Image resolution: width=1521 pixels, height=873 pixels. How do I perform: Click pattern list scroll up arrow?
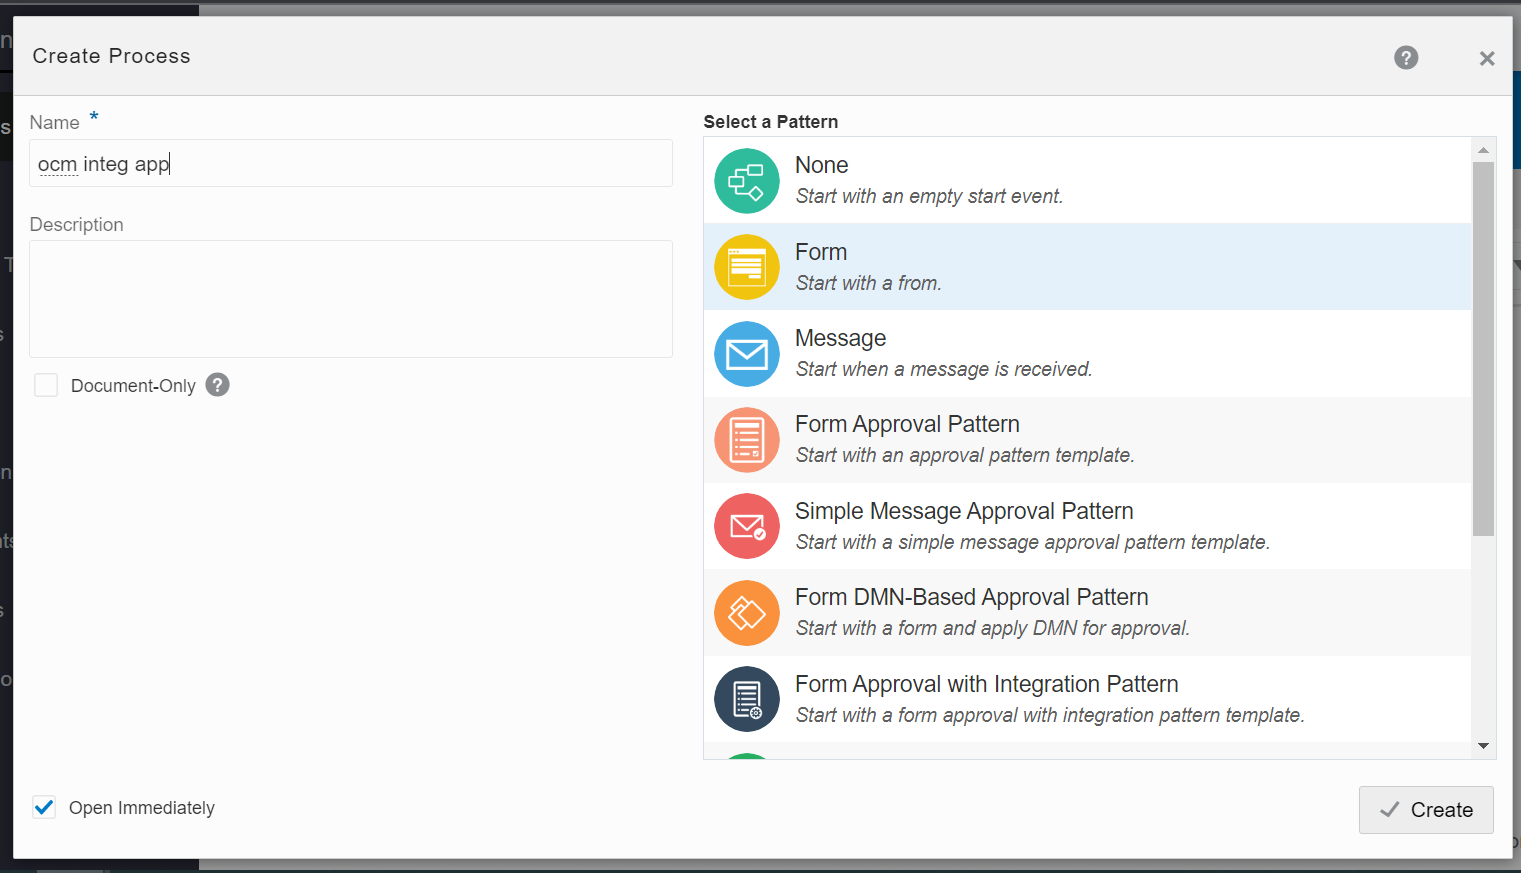[1483, 150]
